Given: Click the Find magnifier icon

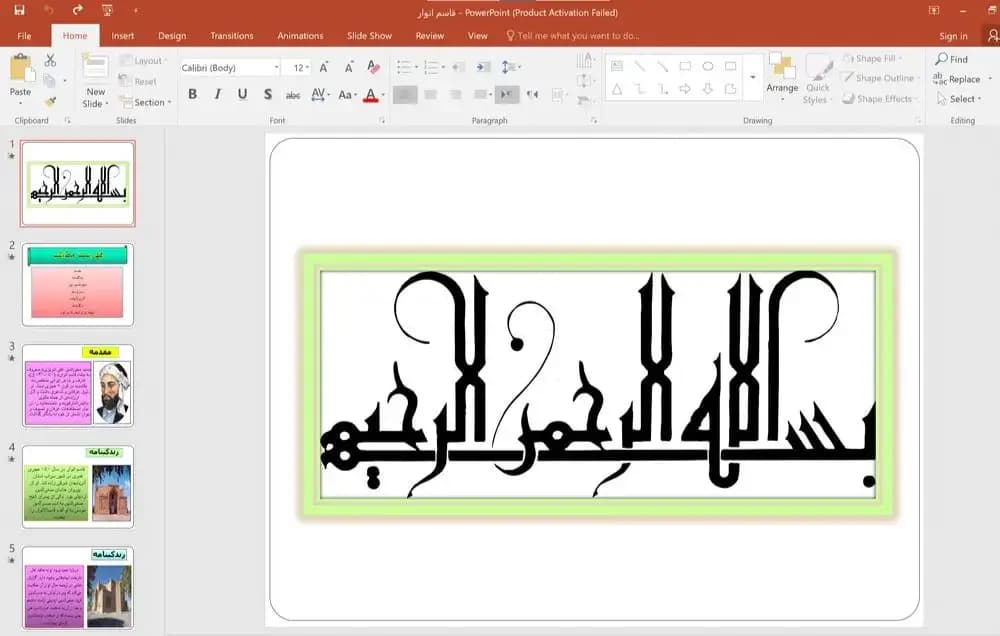Looking at the screenshot, I should pyautogui.click(x=941, y=59).
